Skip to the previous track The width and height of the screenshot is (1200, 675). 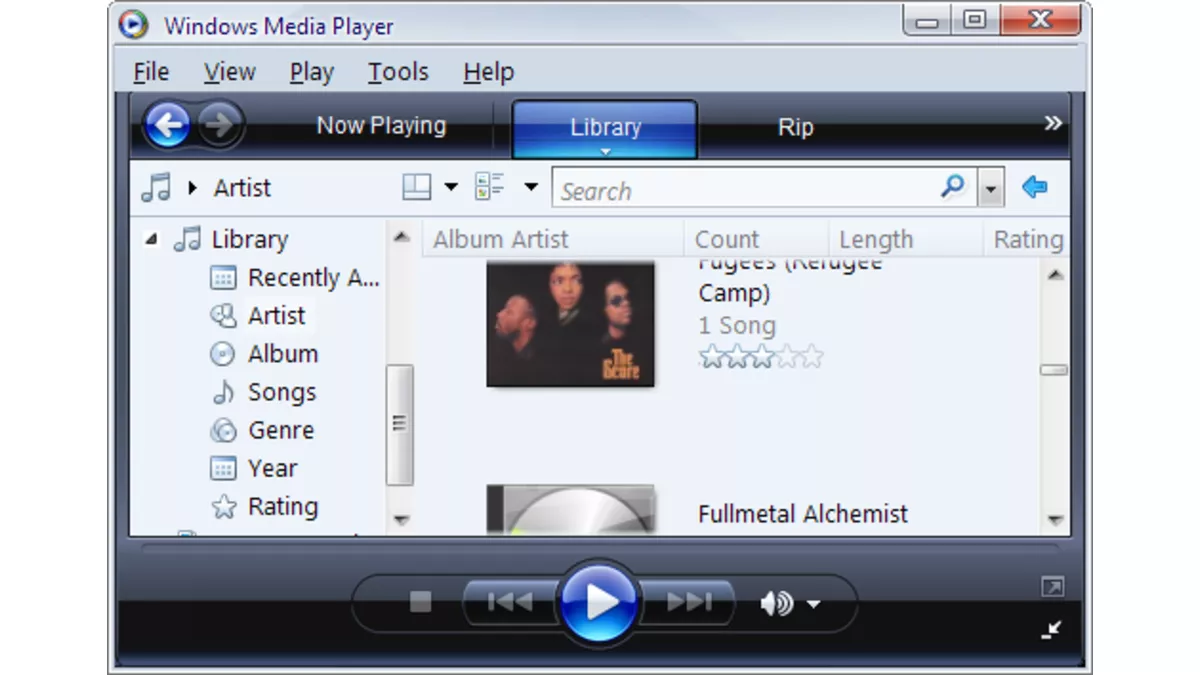(x=509, y=602)
